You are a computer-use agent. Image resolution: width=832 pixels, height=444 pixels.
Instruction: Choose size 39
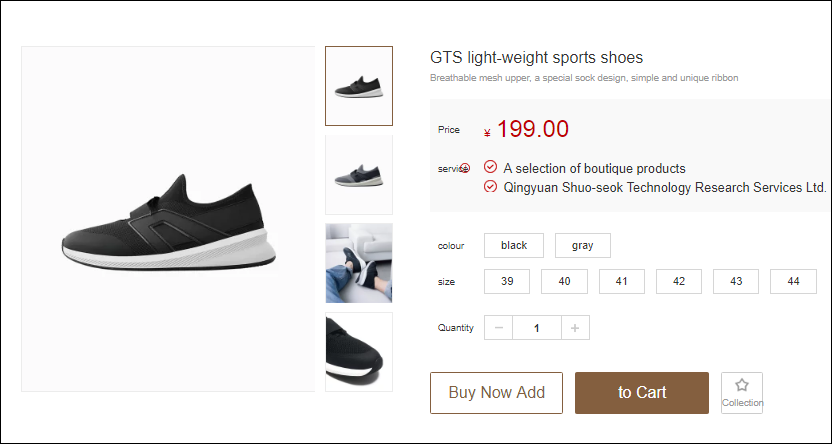(507, 282)
